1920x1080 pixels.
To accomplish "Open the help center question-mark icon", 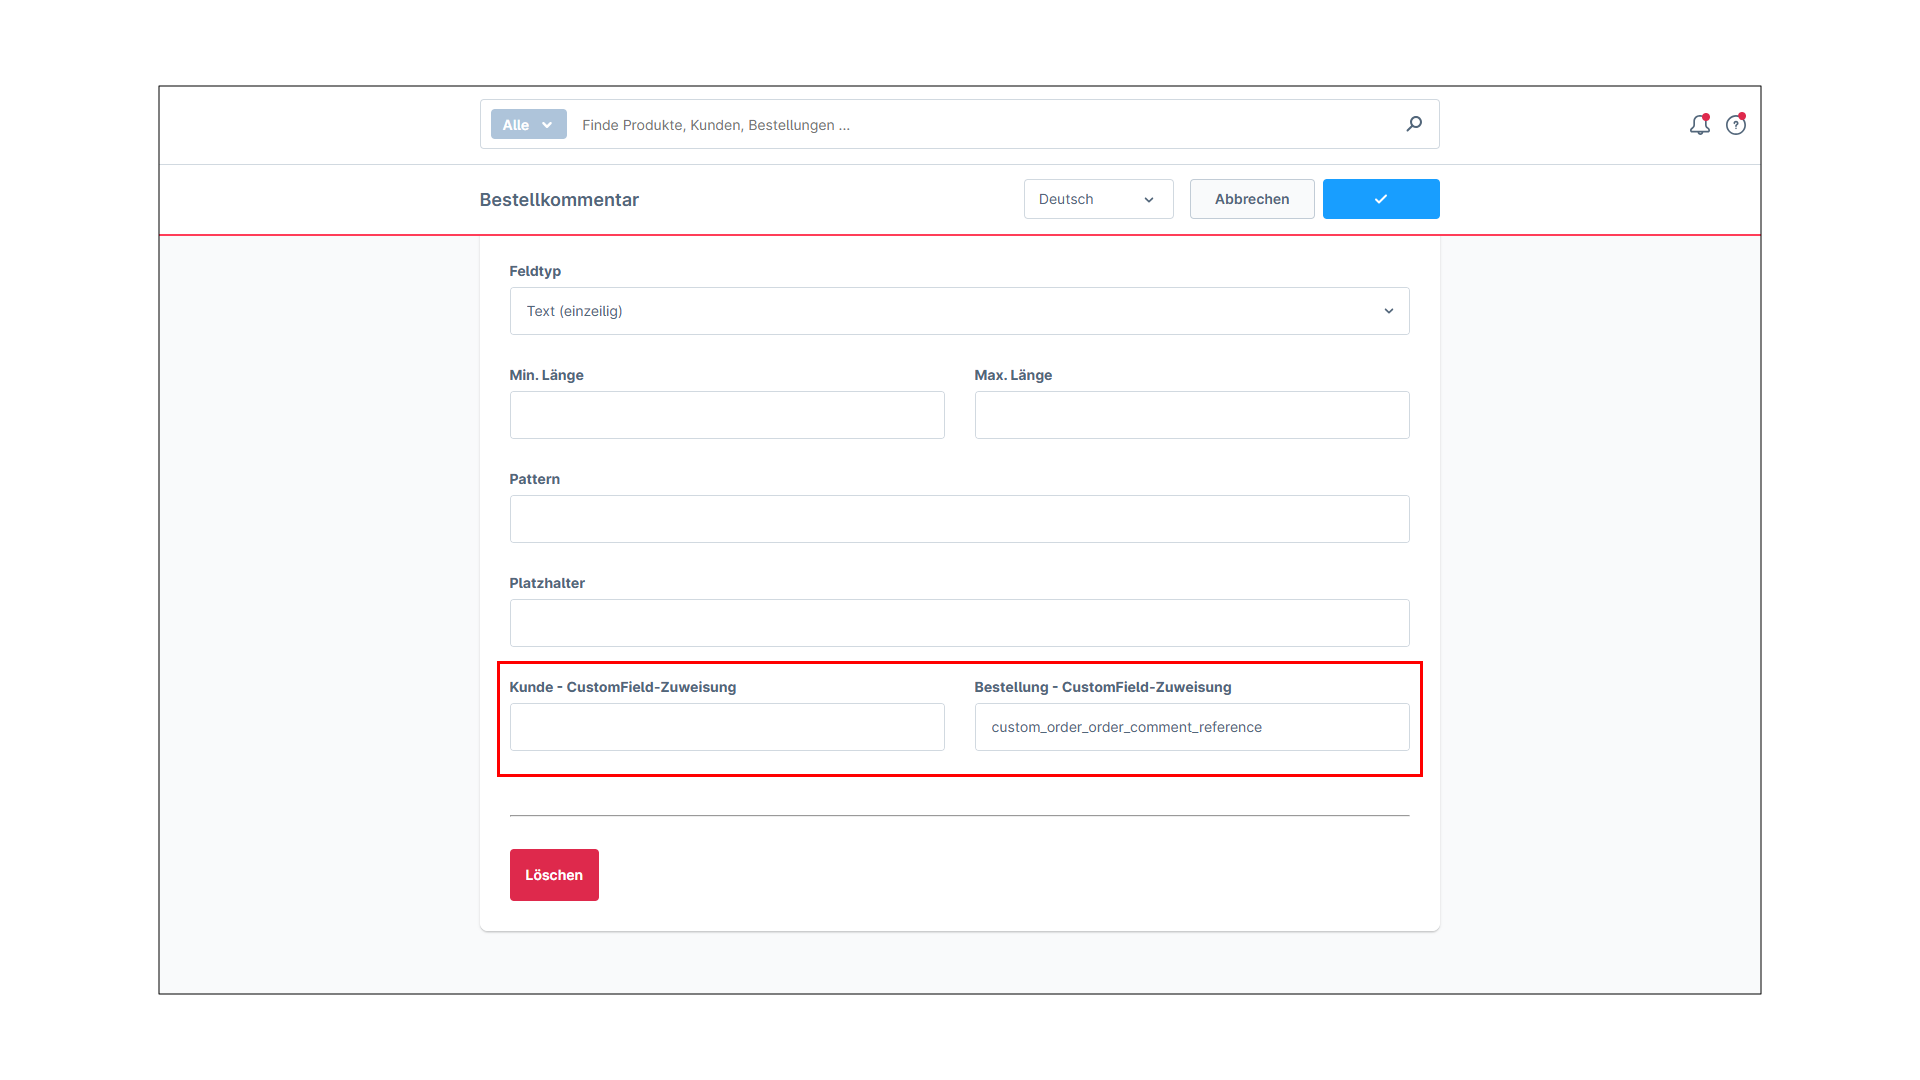I will click(1736, 125).
